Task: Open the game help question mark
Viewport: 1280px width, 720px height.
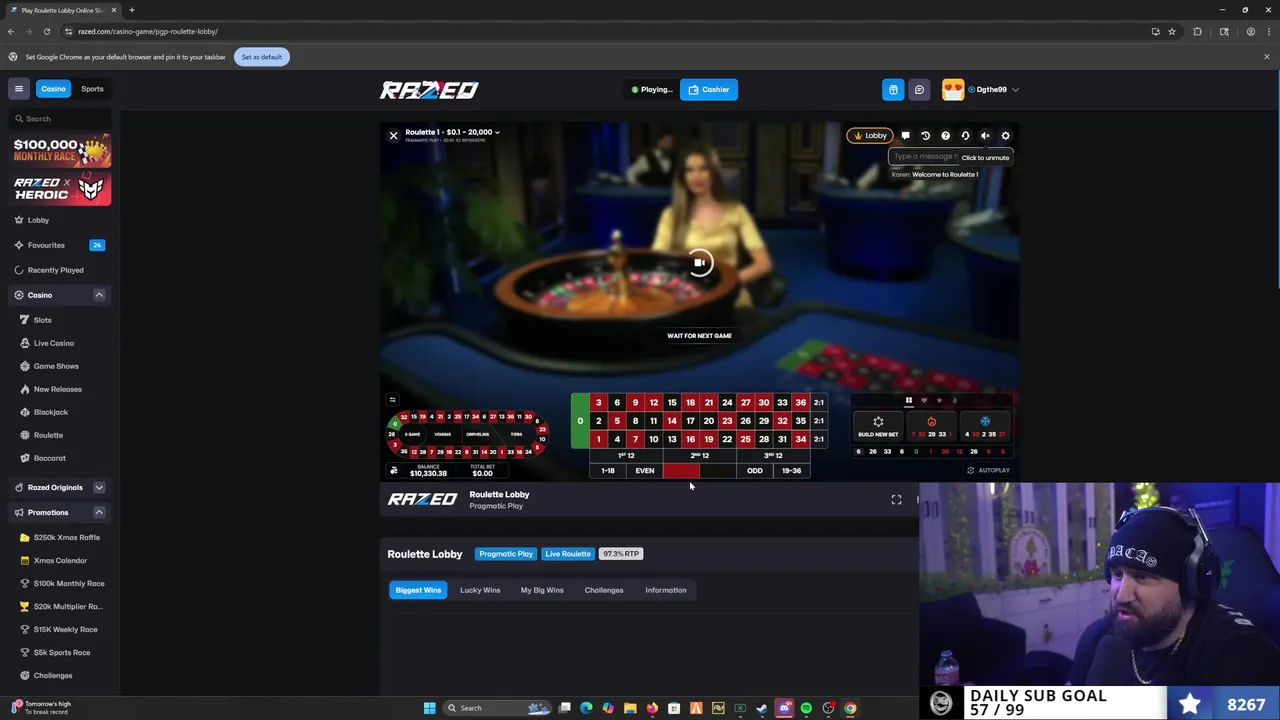Action: point(945,136)
